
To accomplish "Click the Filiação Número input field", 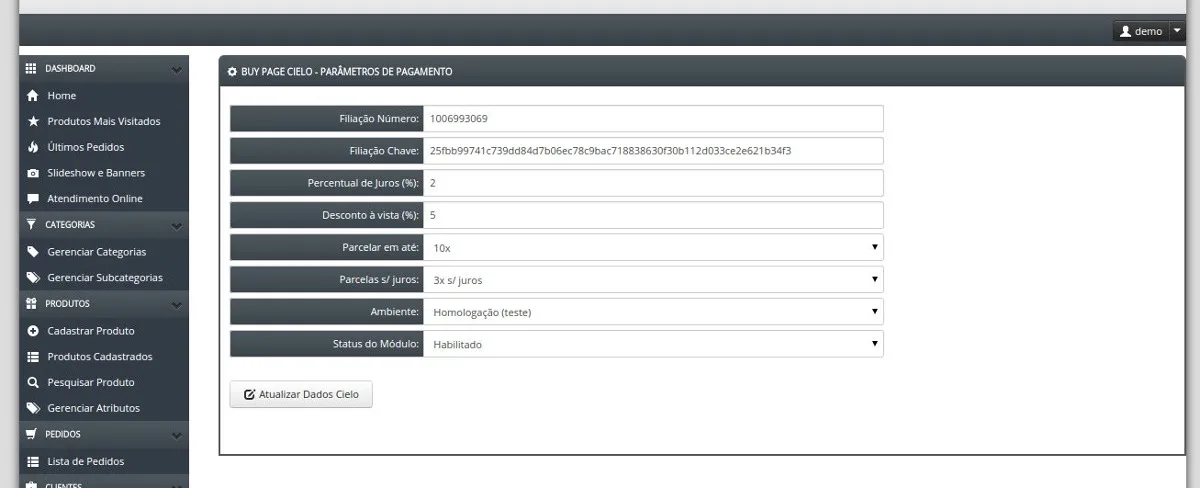I will pyautogui.click(x=653, y=118).
